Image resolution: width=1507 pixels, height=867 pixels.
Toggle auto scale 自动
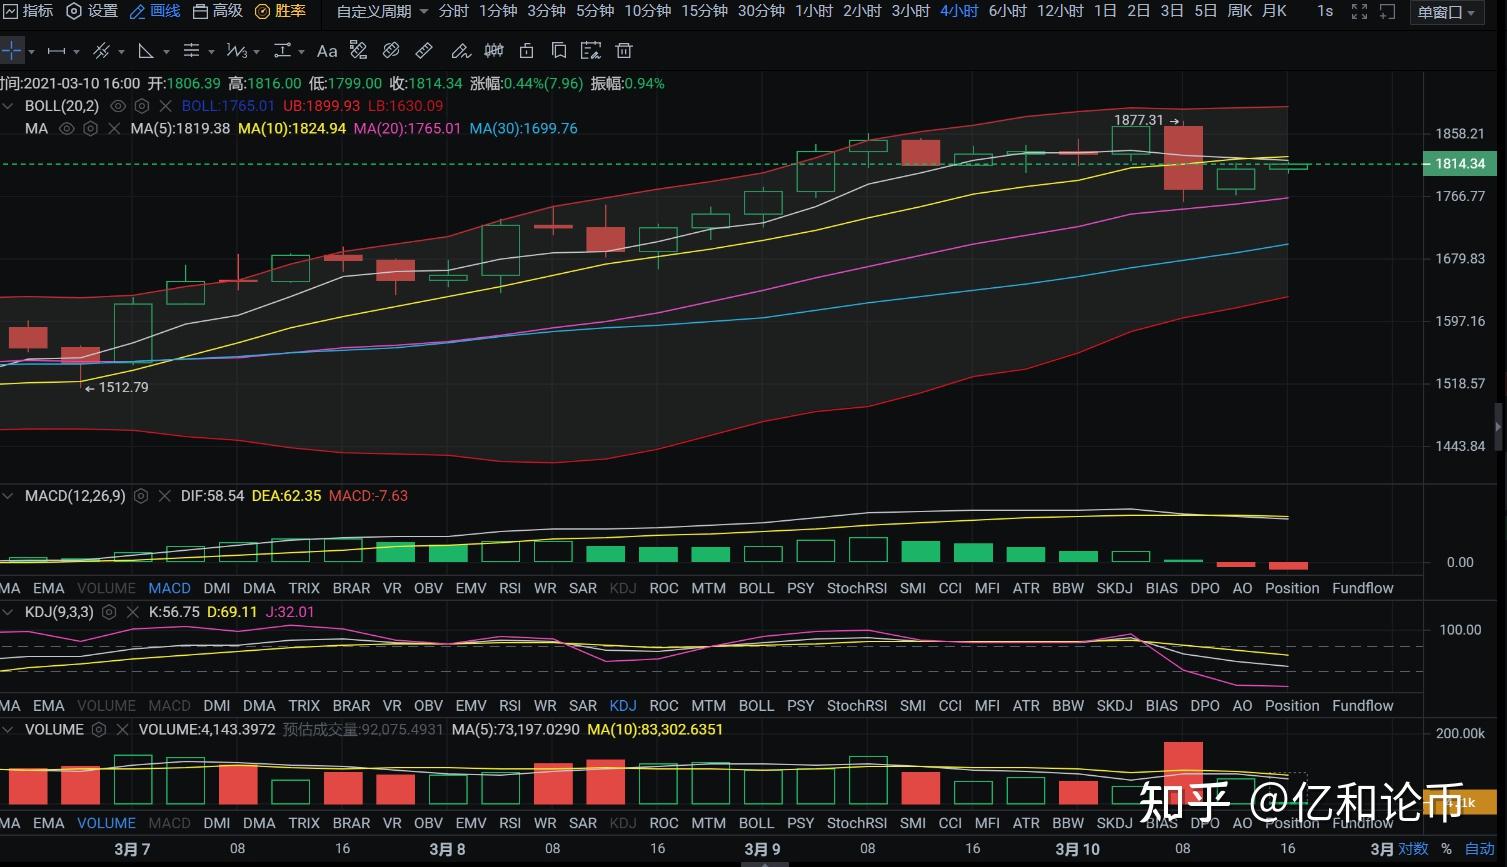[x=1480, y=849]
